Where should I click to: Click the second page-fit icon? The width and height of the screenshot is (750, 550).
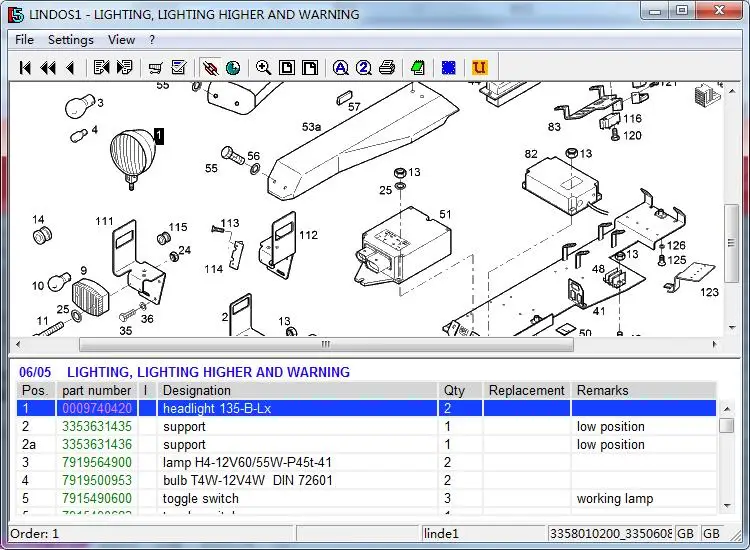pos(309,67)
